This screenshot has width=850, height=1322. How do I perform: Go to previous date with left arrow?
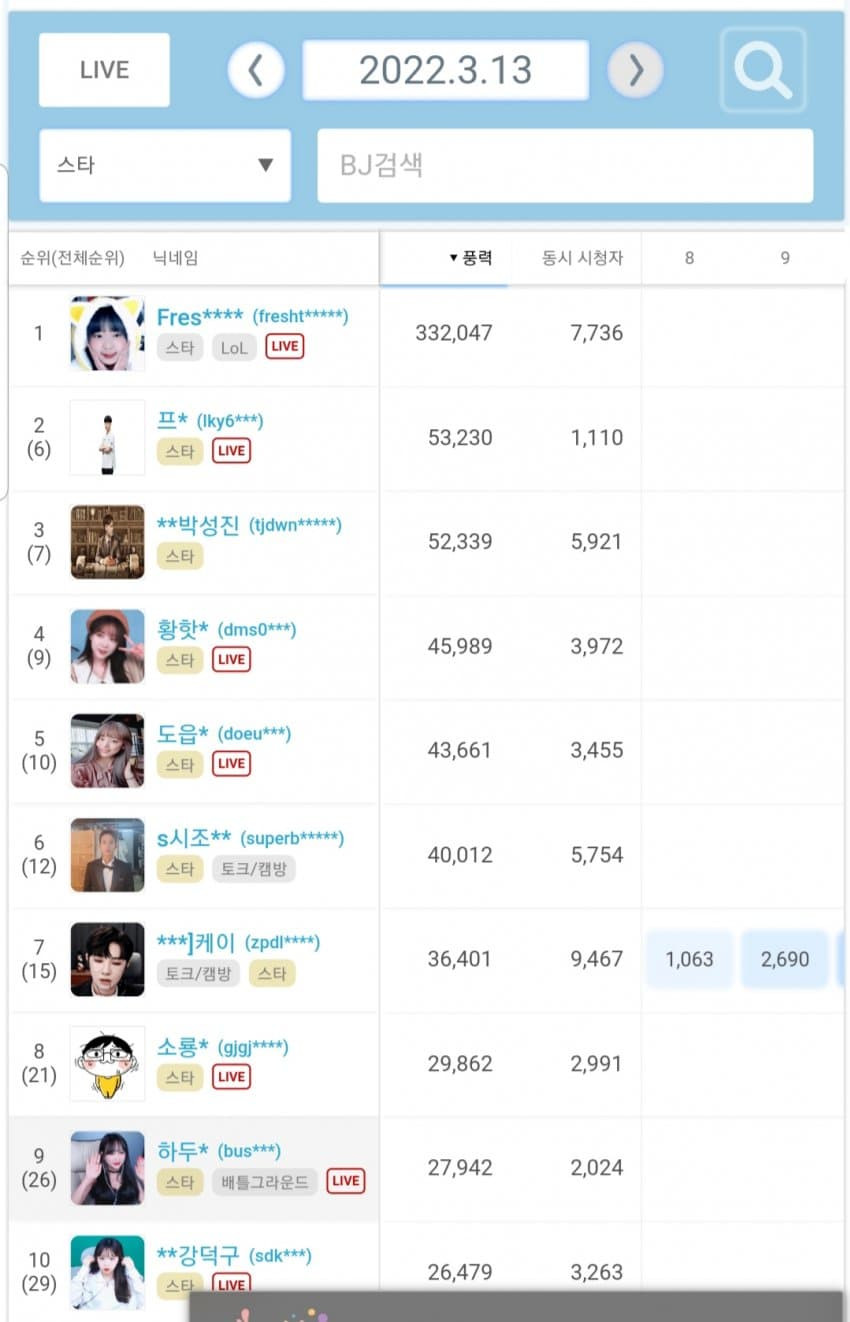click(x=256, y=70)
